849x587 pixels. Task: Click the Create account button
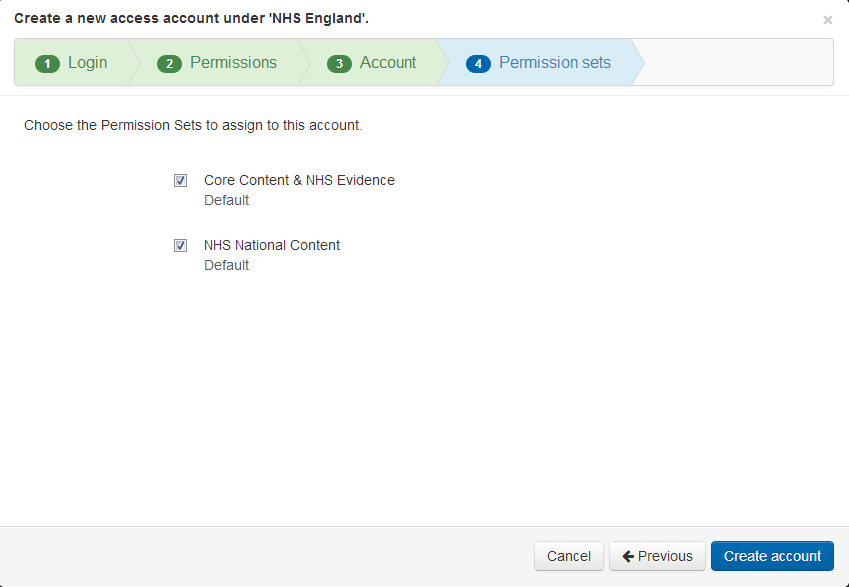pyautogui.click(x=772, y=556)
